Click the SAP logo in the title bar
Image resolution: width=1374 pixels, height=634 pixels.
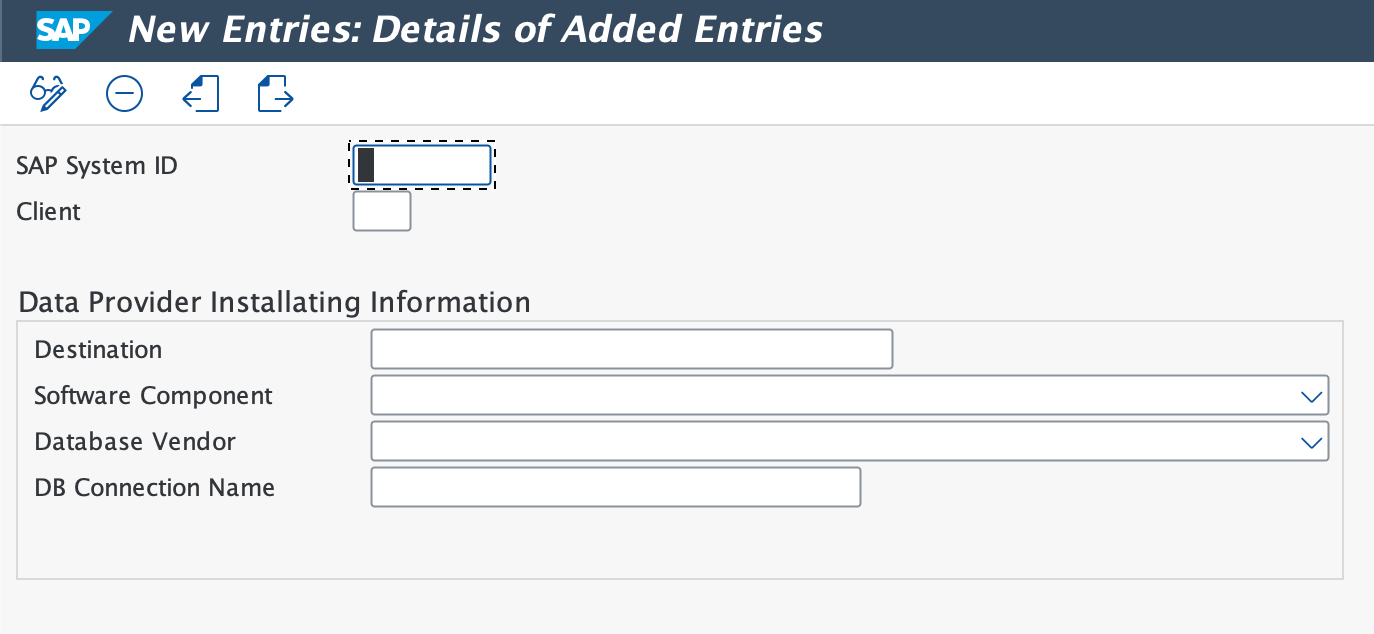click(70, 30)
